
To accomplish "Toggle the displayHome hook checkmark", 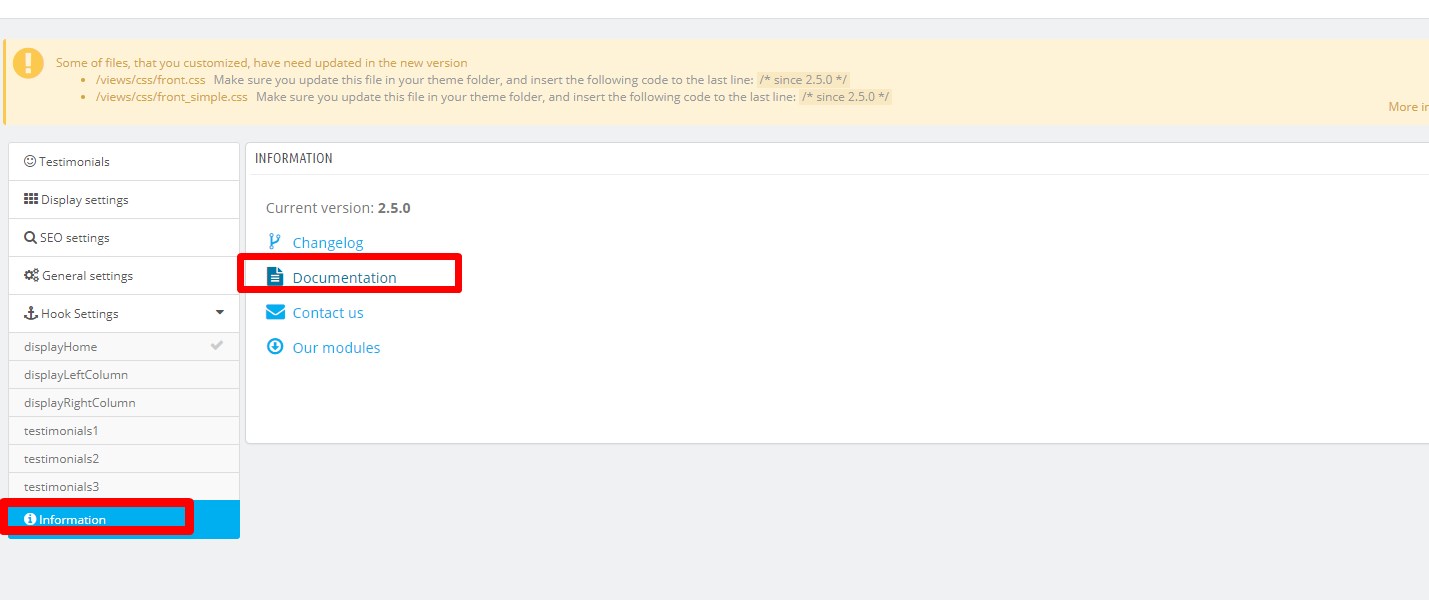I will (x=216, y=346).
